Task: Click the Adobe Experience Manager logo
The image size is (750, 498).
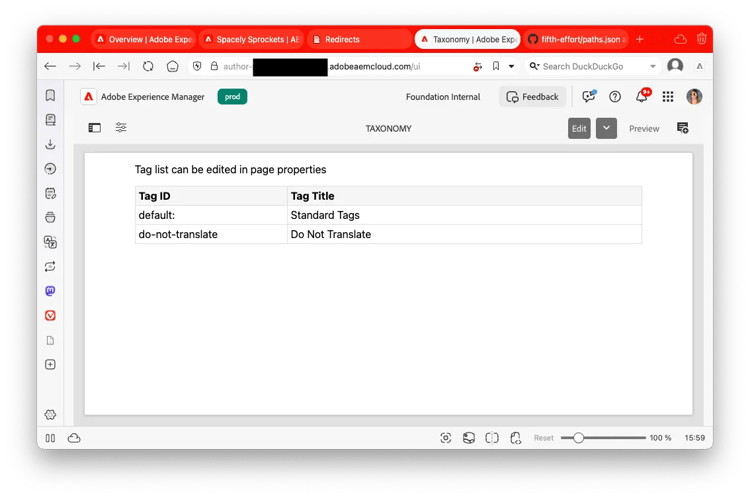Action: pyautogui.click(x=88, y=97)
